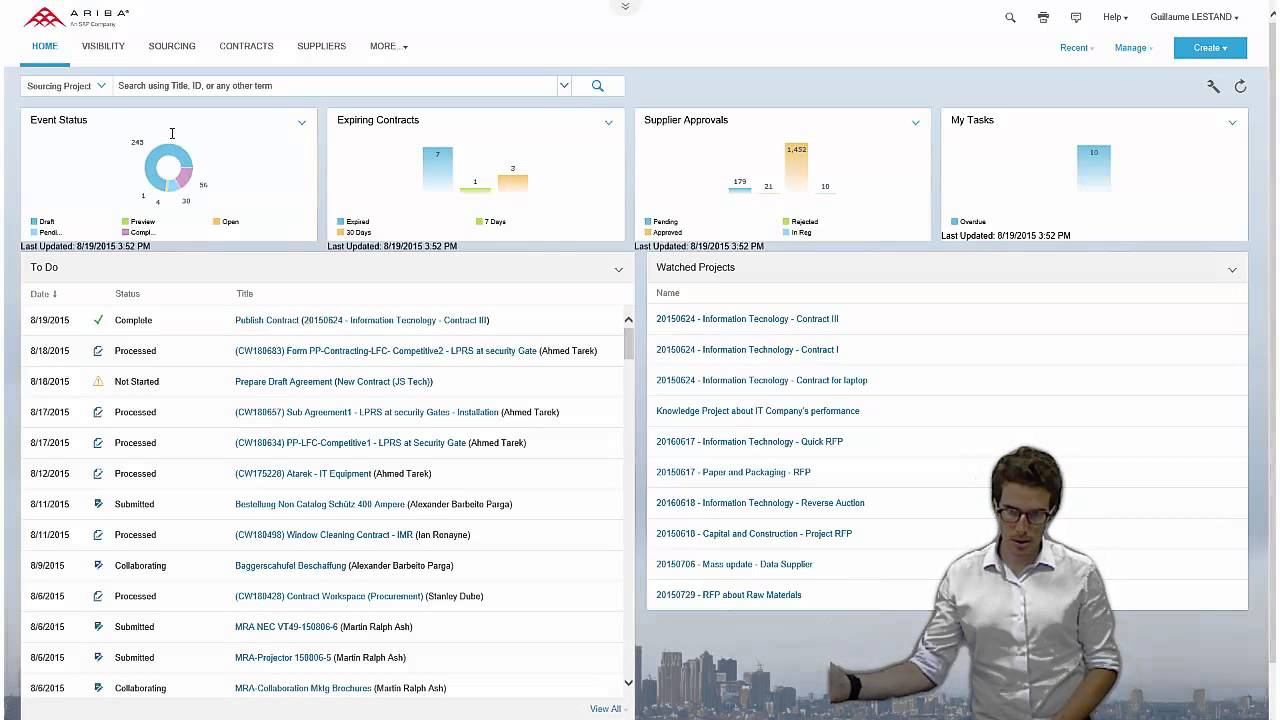
Task: Refresh dashboard using the refresh icon
Action: tap(1240, 87)
